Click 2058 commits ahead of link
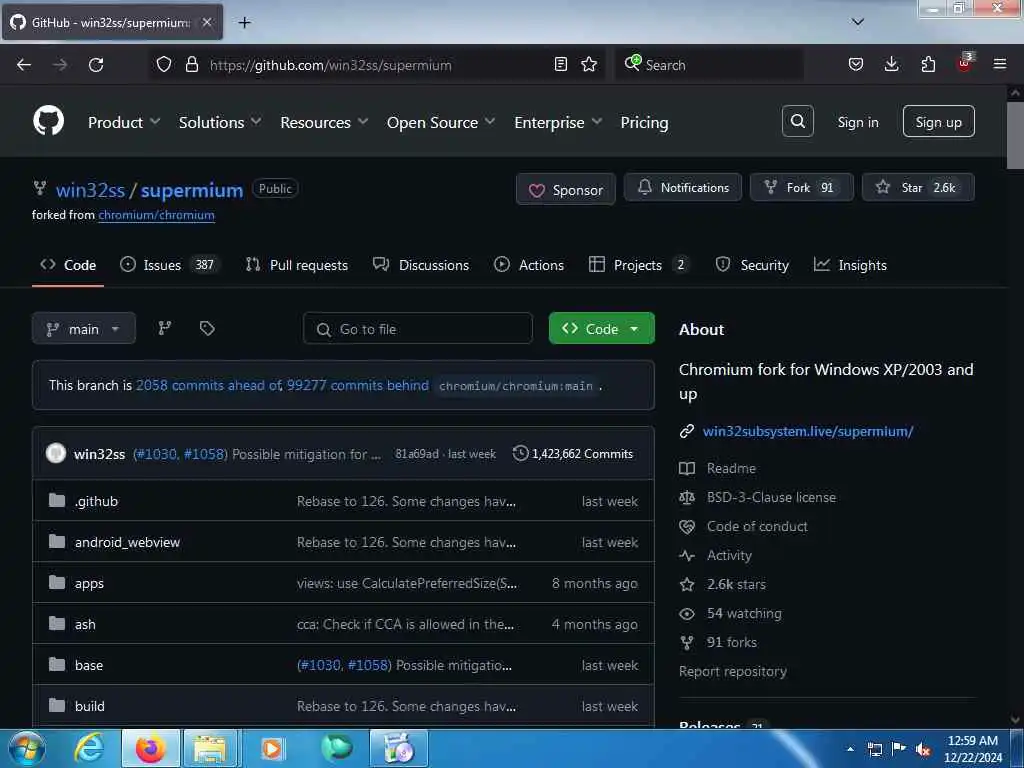The width and height of the screenshot is (1024, 768). click(x=208, y=385)
